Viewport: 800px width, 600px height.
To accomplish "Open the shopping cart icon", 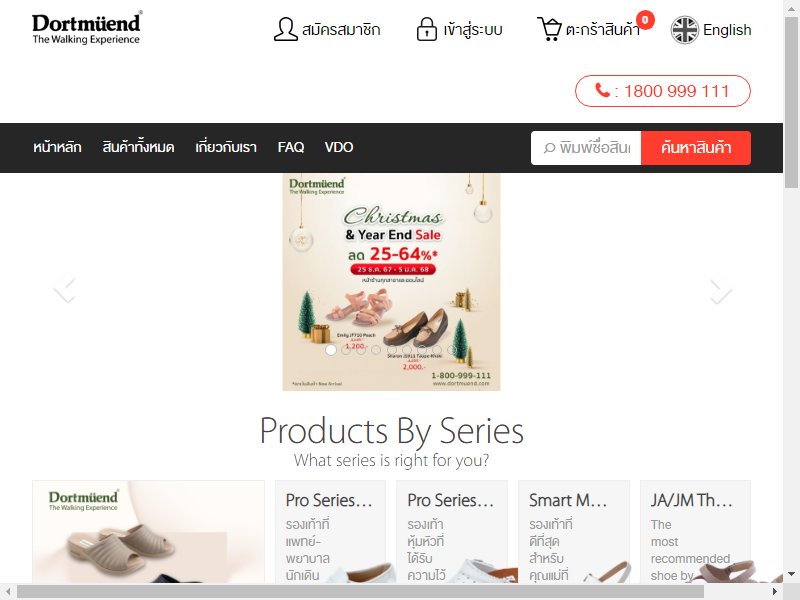I will 549,29.
